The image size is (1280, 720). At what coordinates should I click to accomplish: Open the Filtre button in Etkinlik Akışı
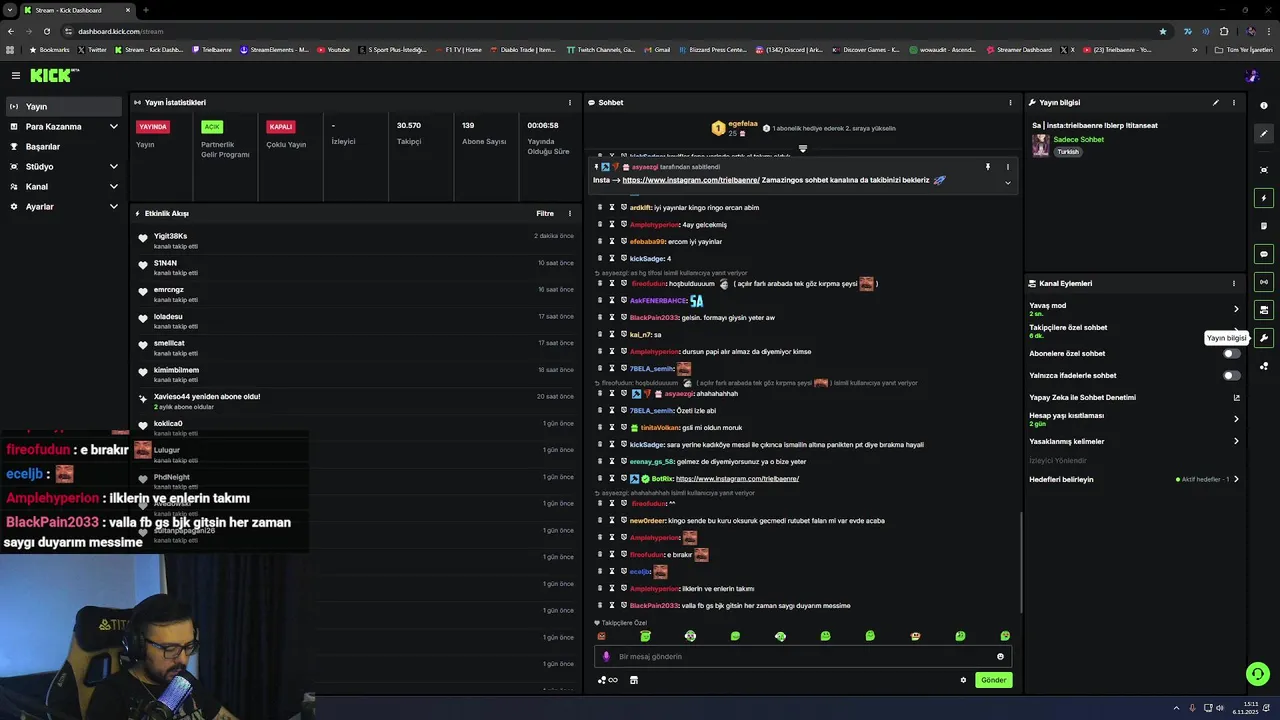pyautogui.click(x=545, y=213)
